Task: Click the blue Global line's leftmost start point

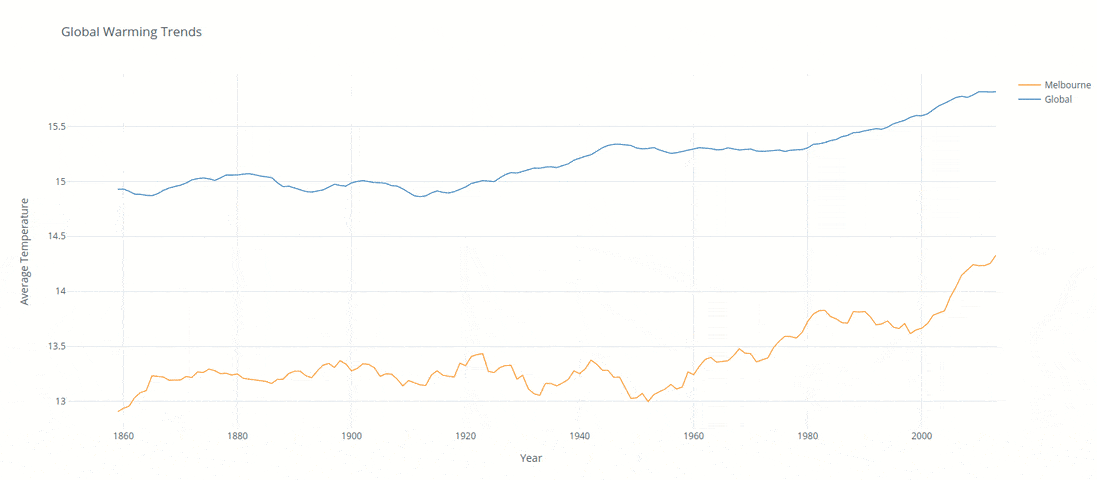Action: [x=118, y=189]
